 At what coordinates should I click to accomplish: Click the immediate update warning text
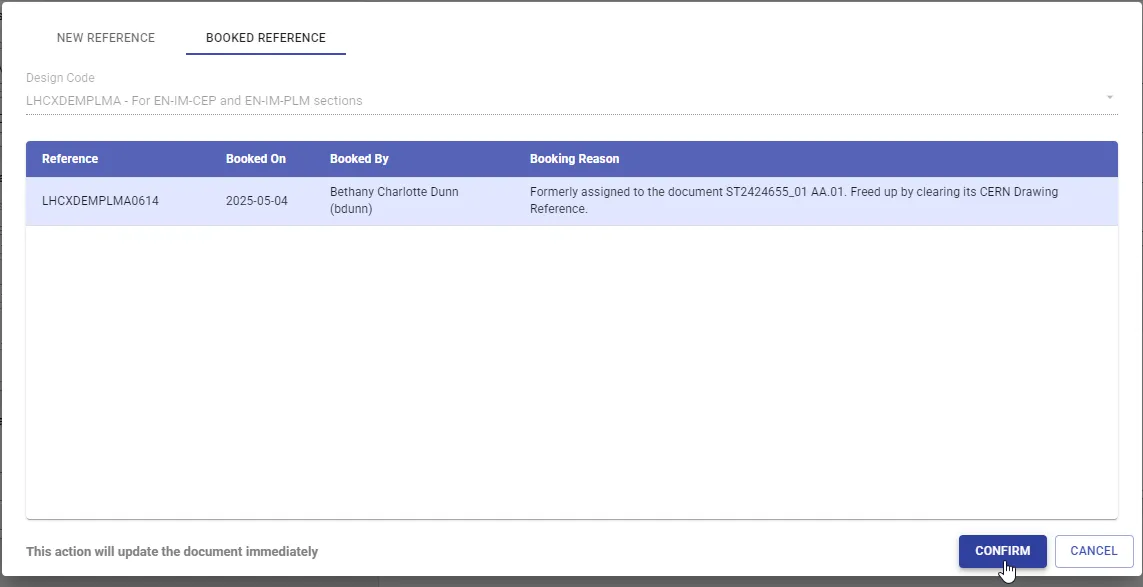(x=172, y=552)
